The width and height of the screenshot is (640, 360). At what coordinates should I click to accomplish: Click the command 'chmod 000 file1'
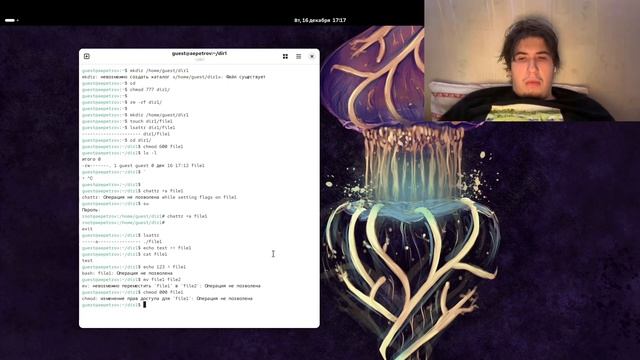(x=163, y=292)
